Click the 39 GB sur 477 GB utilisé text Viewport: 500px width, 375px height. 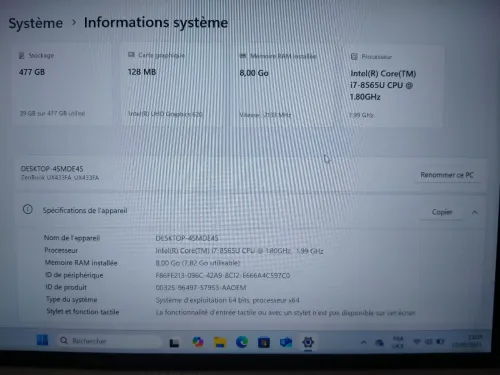click(52, 113)
